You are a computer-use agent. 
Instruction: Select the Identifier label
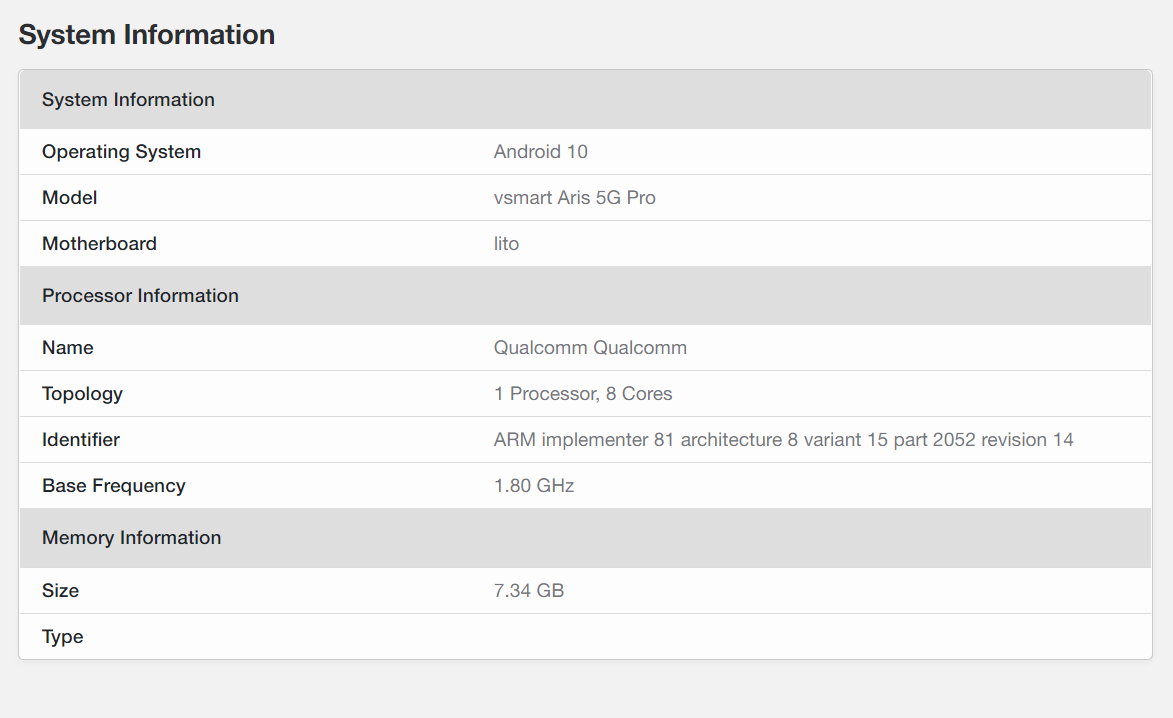80,440
